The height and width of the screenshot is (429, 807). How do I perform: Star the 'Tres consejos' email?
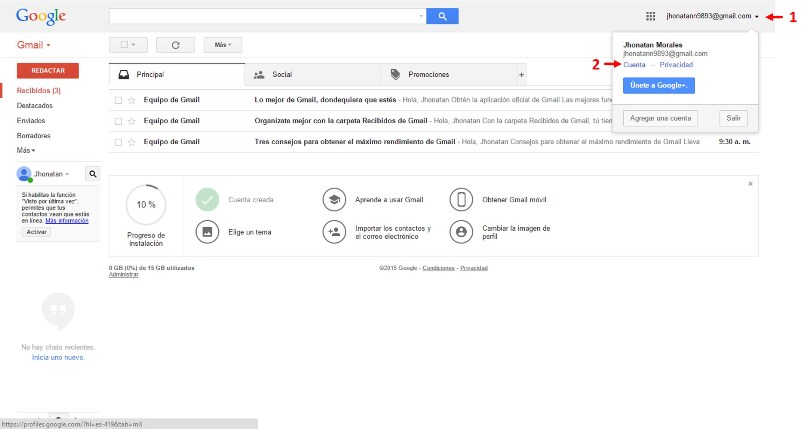[132, 142]
